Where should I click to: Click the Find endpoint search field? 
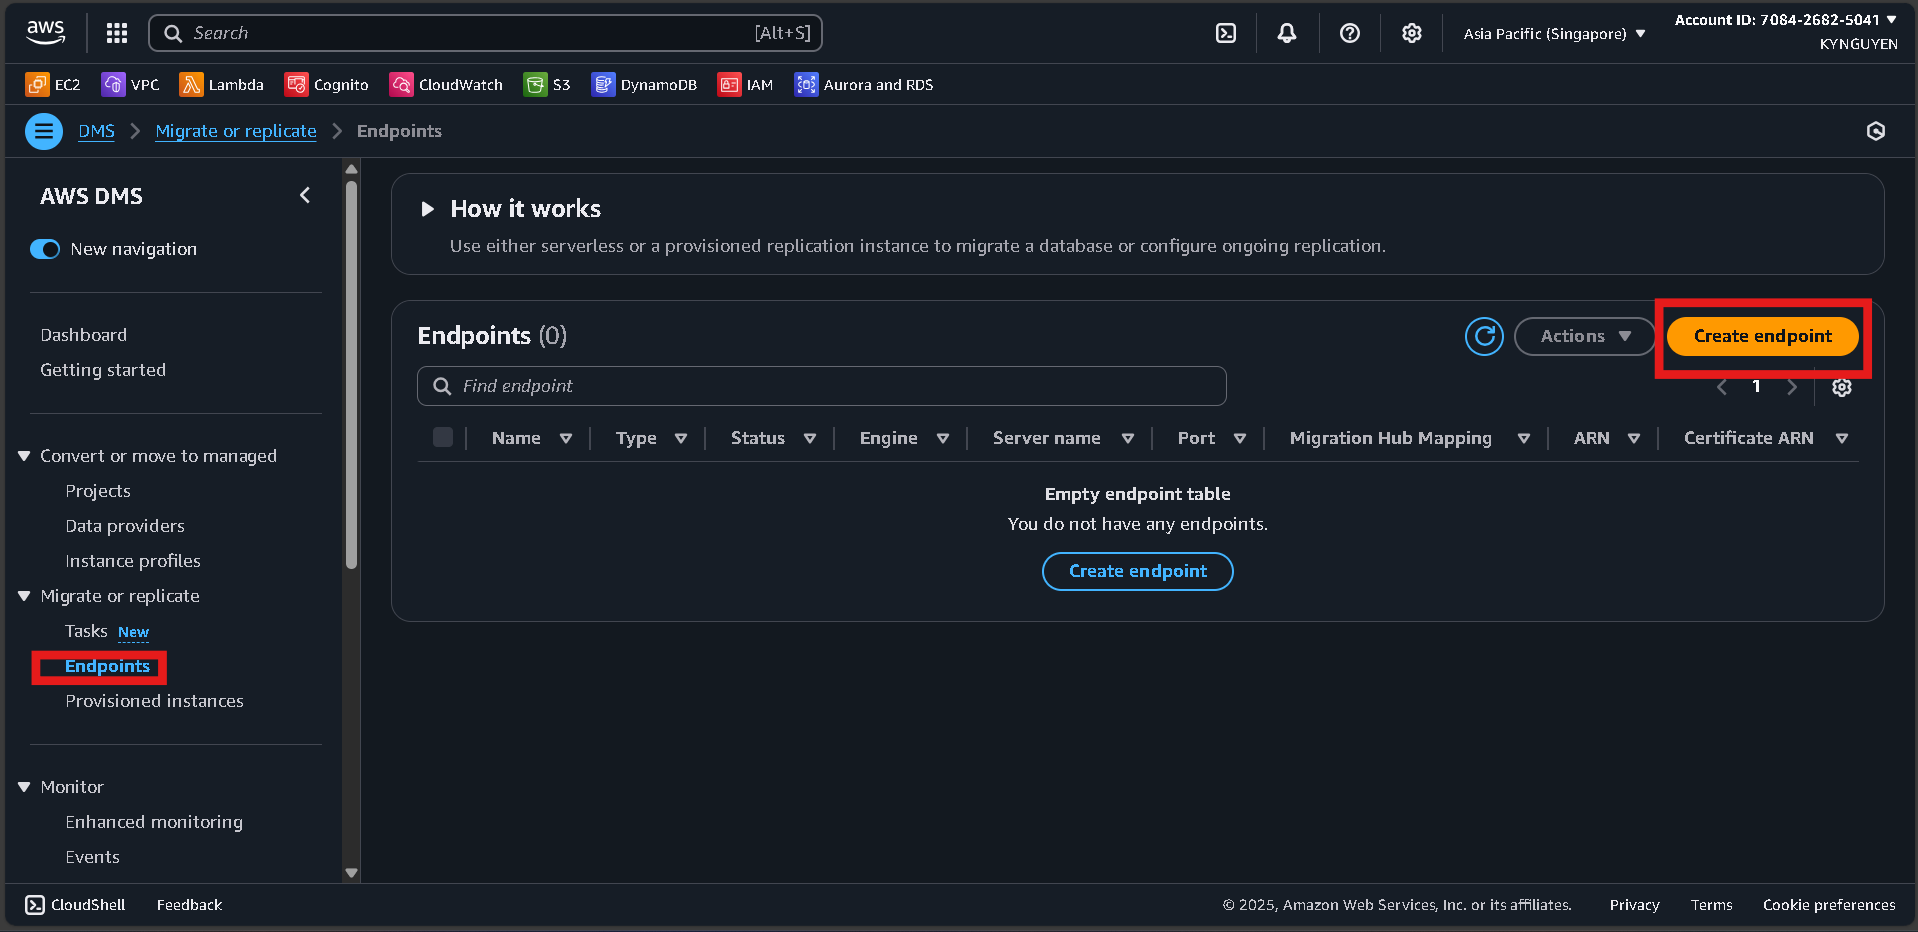820,385
